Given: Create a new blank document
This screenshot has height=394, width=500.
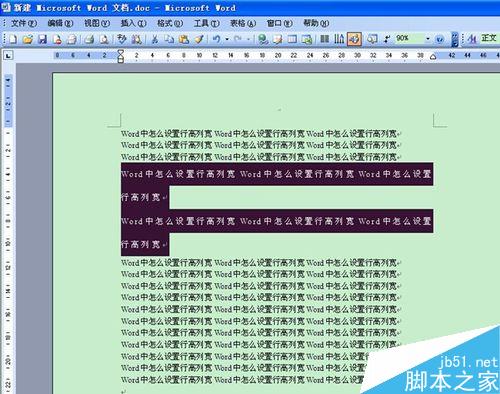Looking at the screenshot, I should click(13, 39).
